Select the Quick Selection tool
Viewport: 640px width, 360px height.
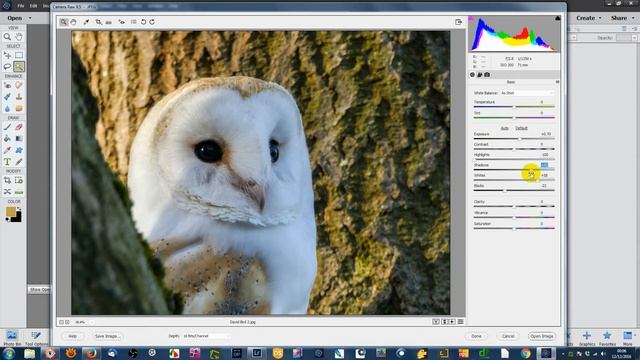(x=19, y=67)
